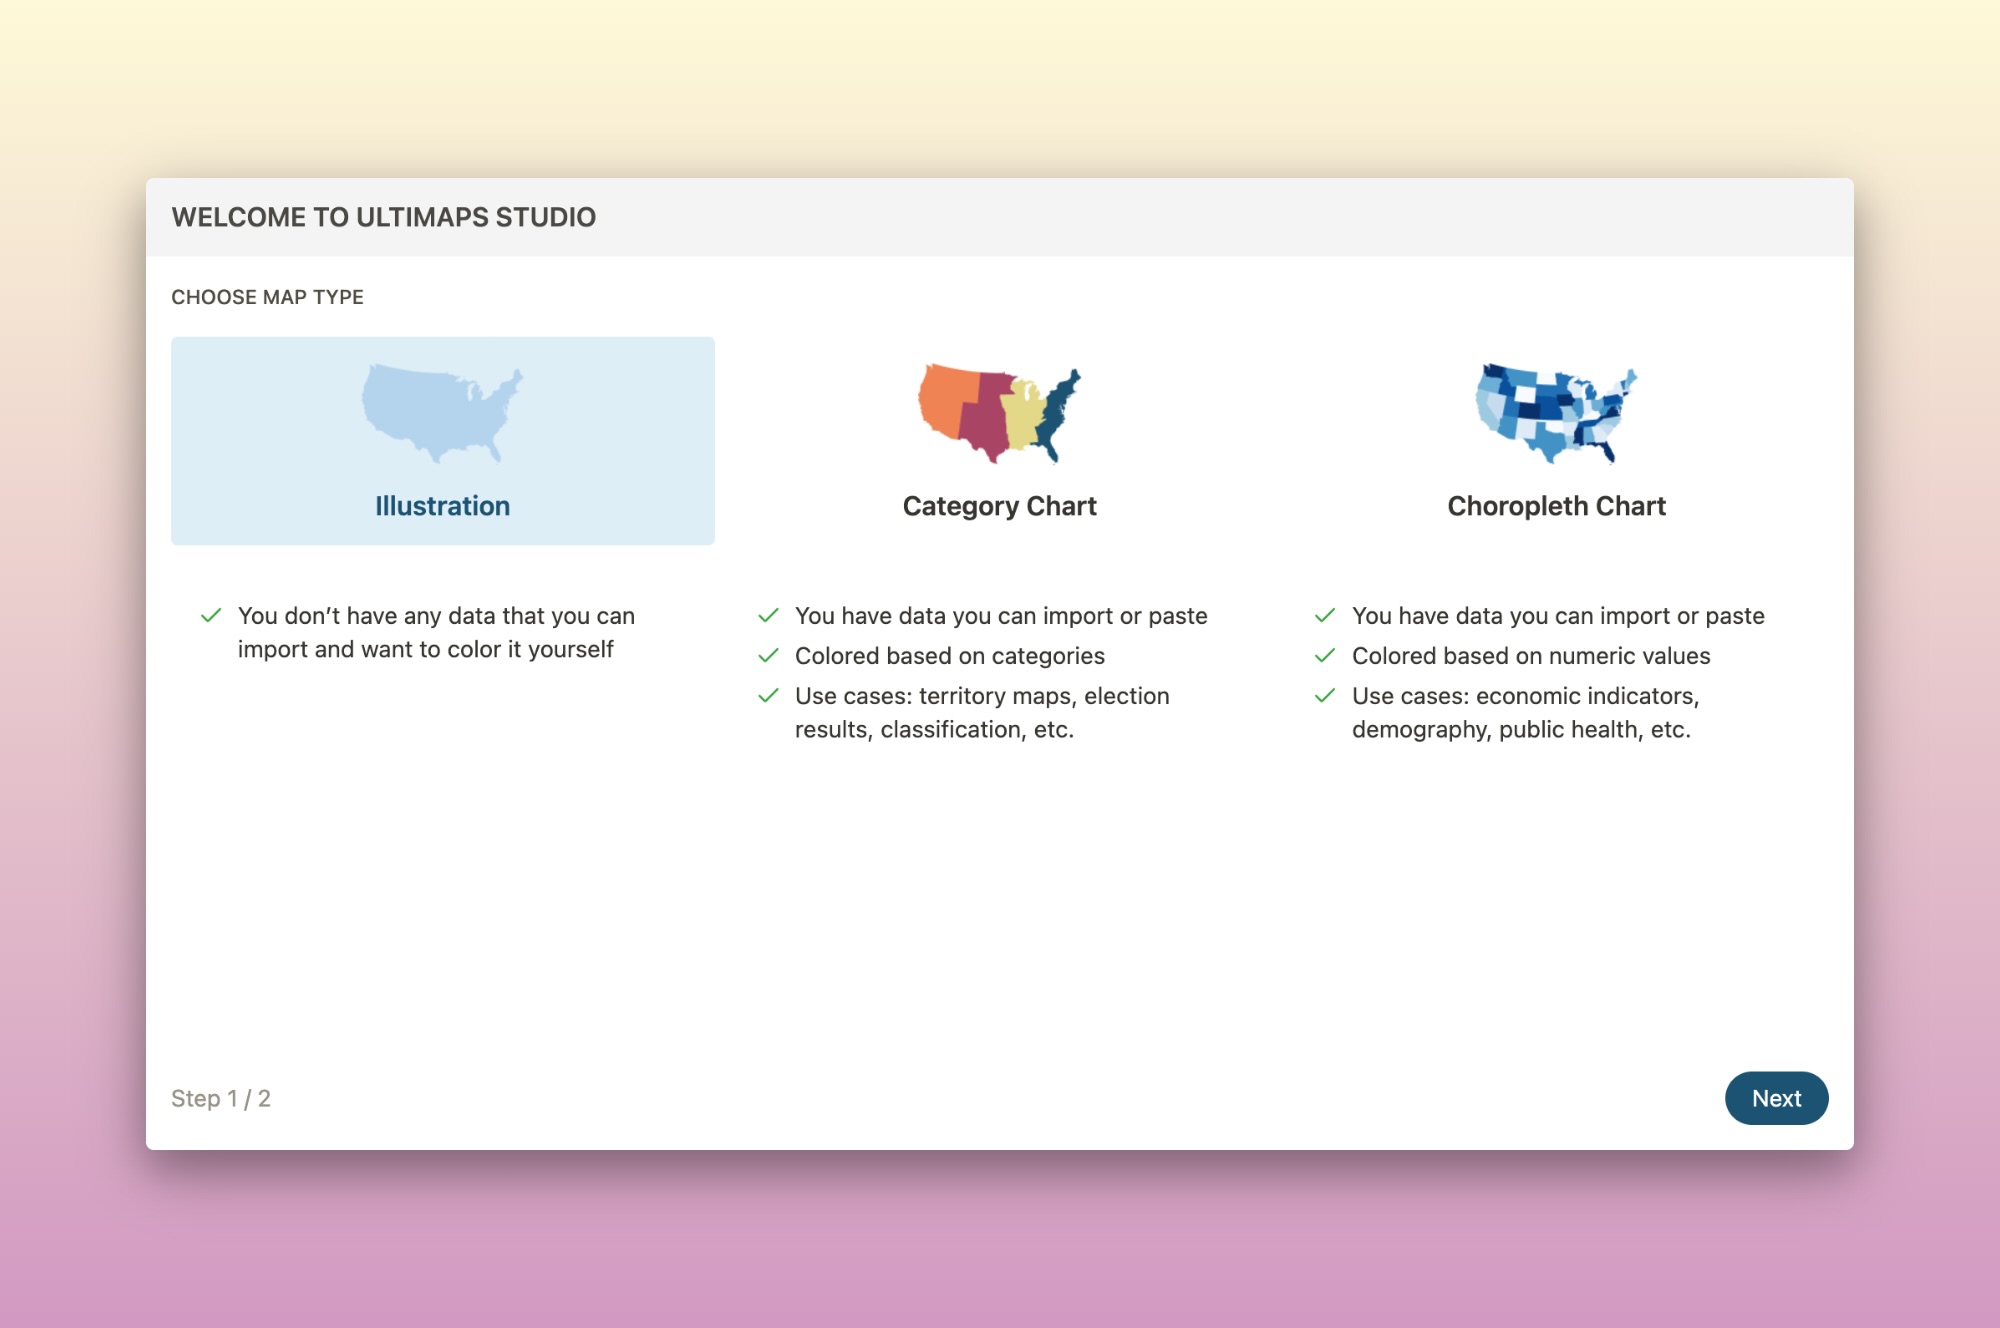Viewport: 2000px width, 1328px height.
Task: Click the Illustration map type card
Action: click(441, 440)
